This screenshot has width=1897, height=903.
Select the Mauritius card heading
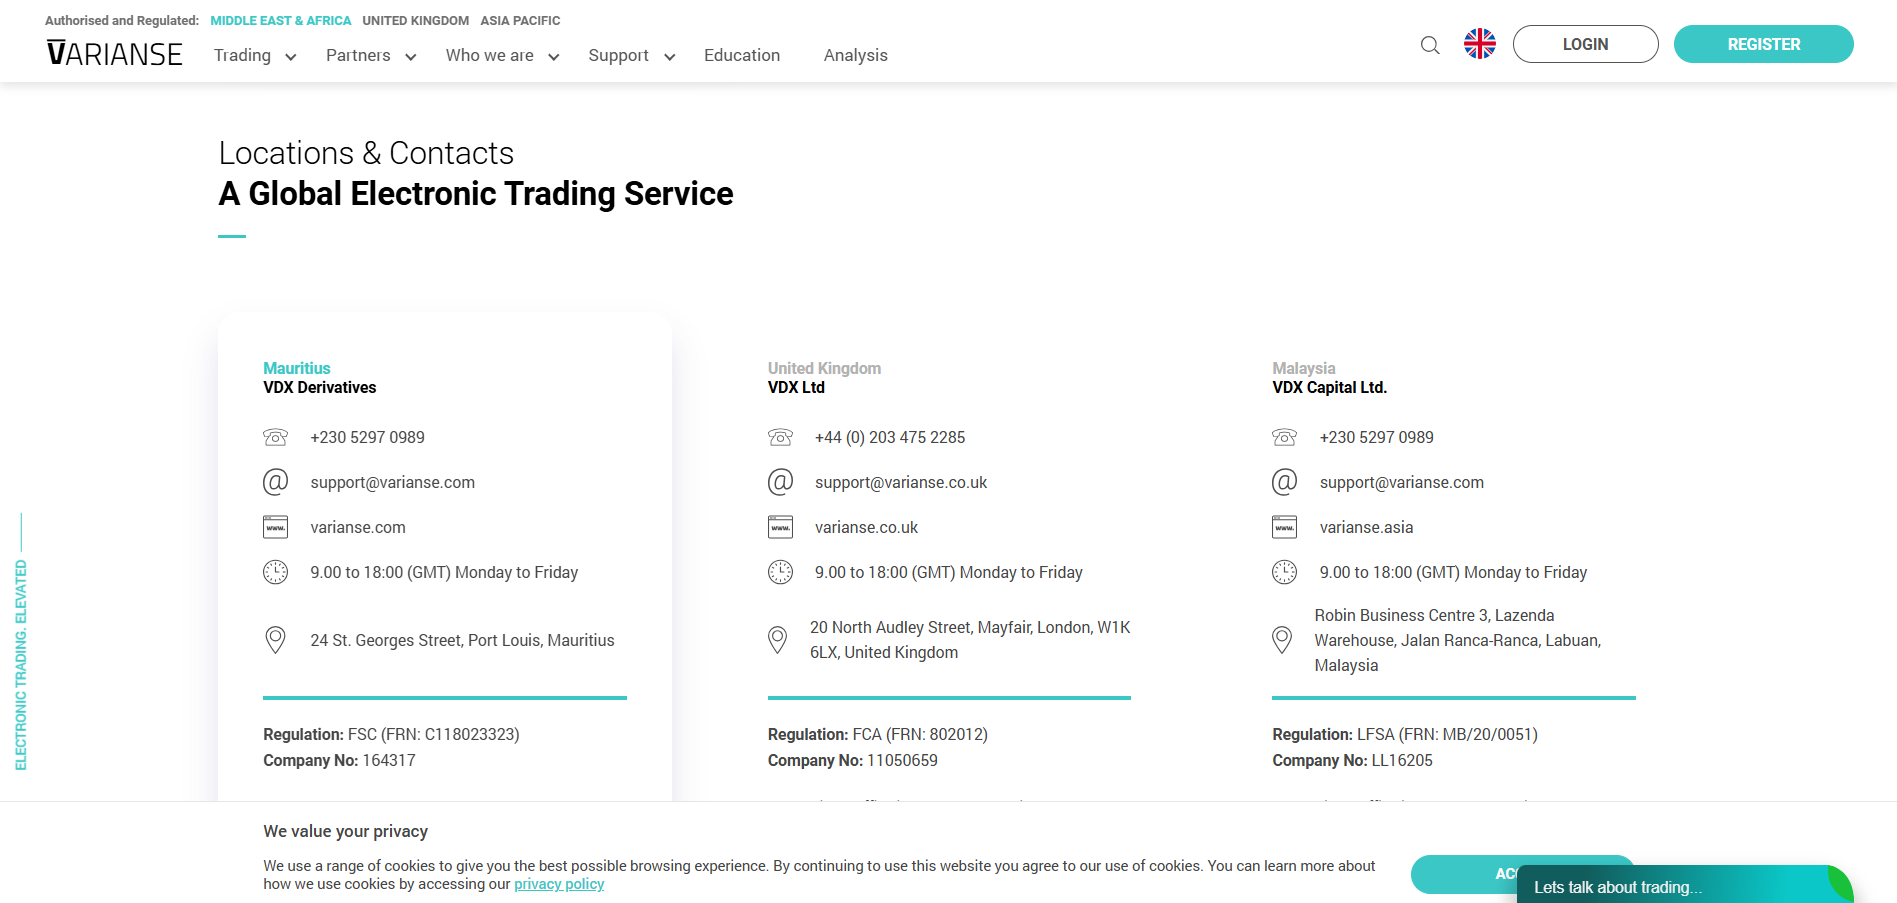296,368
